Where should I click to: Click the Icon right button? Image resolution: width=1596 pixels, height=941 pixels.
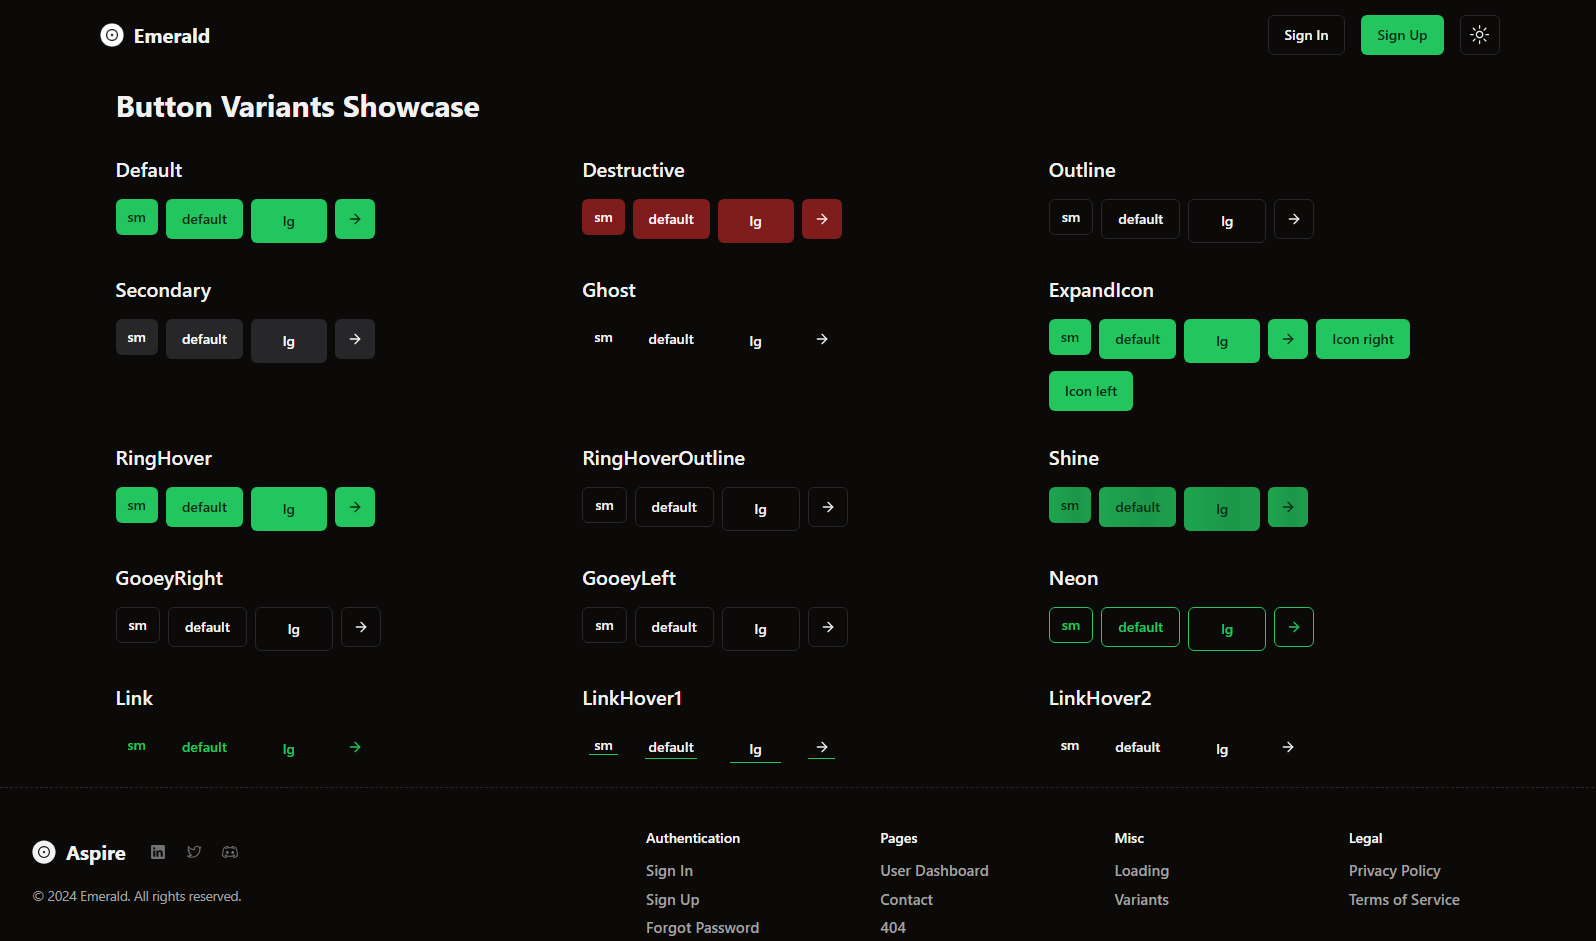(1363, 339)
